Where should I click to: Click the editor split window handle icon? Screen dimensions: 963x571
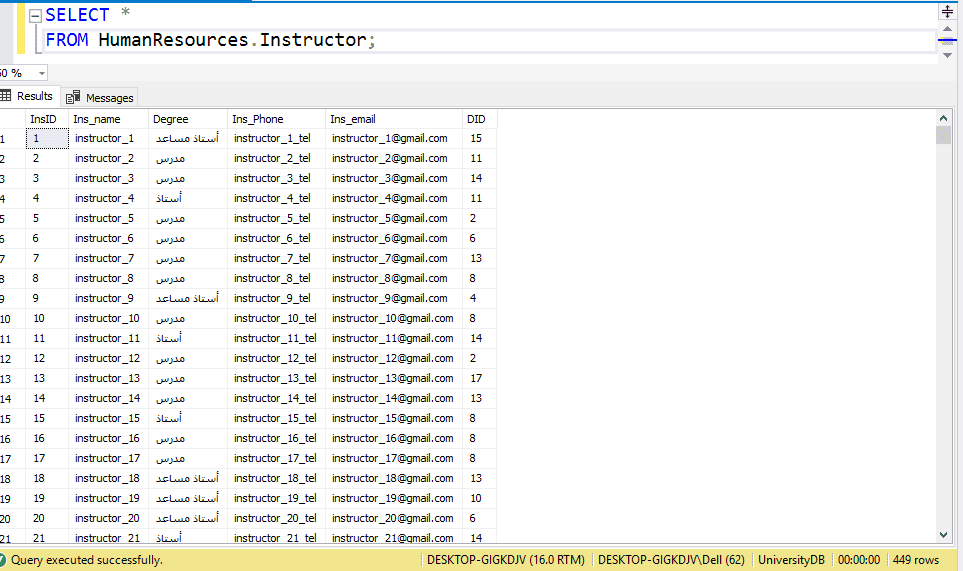tap(947, 11)
